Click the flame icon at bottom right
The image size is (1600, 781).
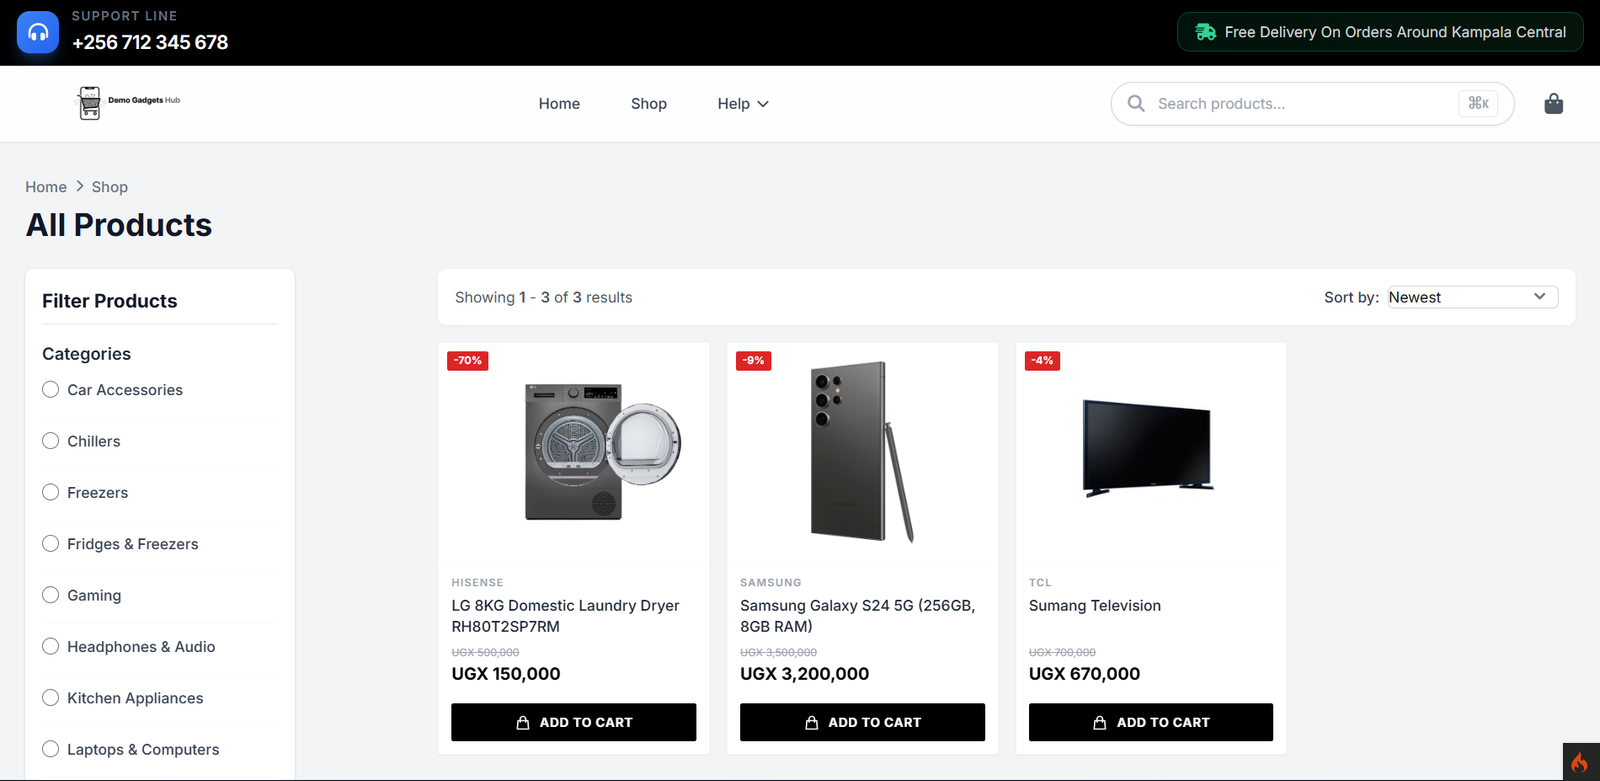pyautogui.click(x=1581, y=762)
